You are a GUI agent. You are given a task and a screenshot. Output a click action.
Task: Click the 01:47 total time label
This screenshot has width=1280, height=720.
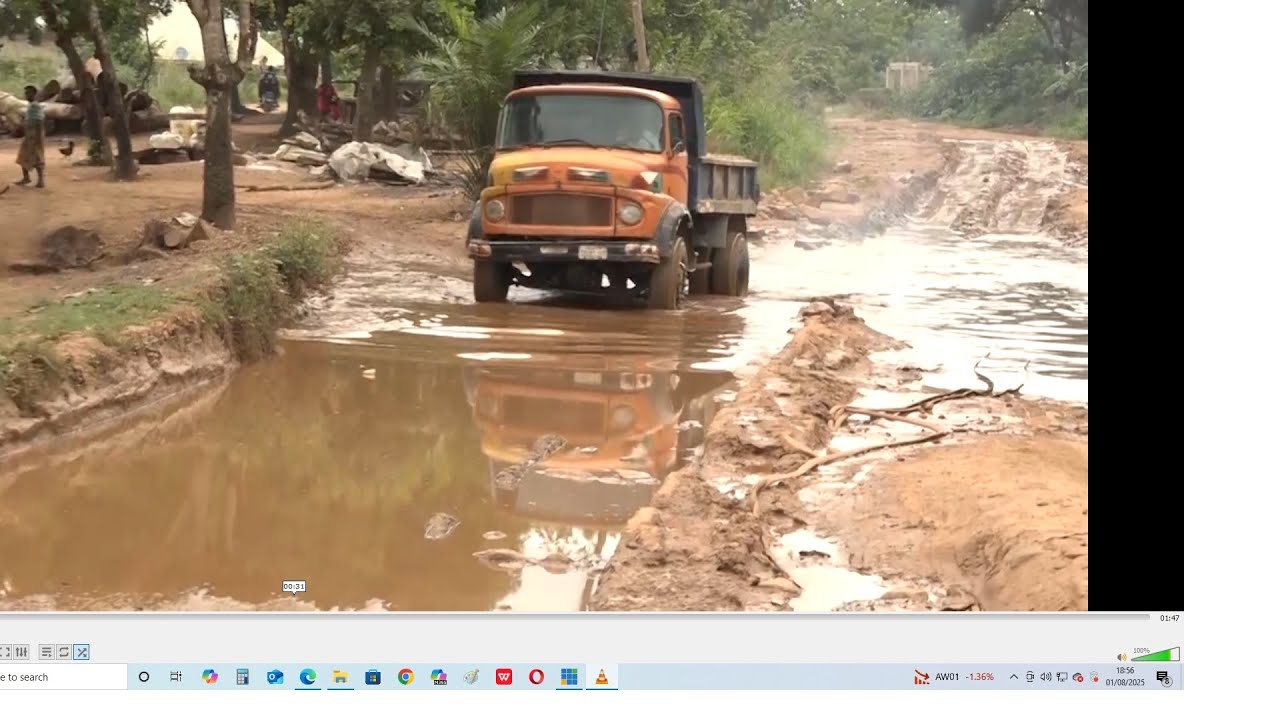pos(1169,618)
